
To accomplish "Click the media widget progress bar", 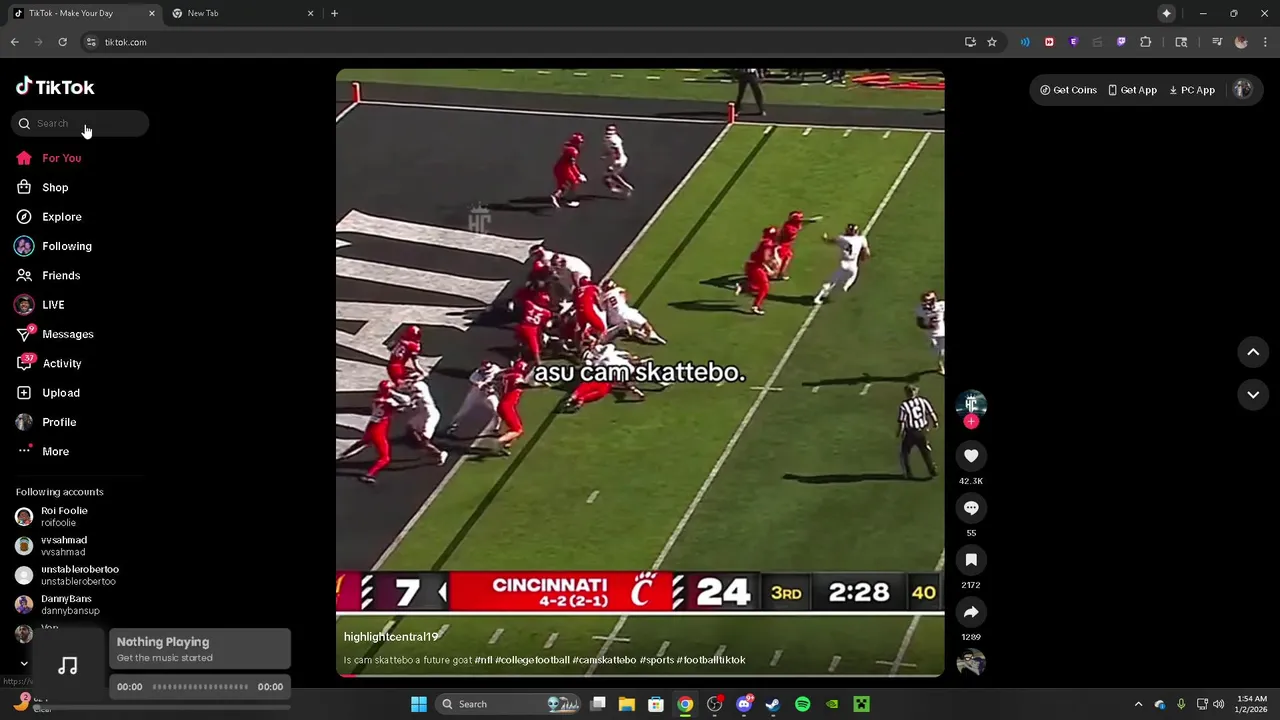I will (x=200, y=687).
